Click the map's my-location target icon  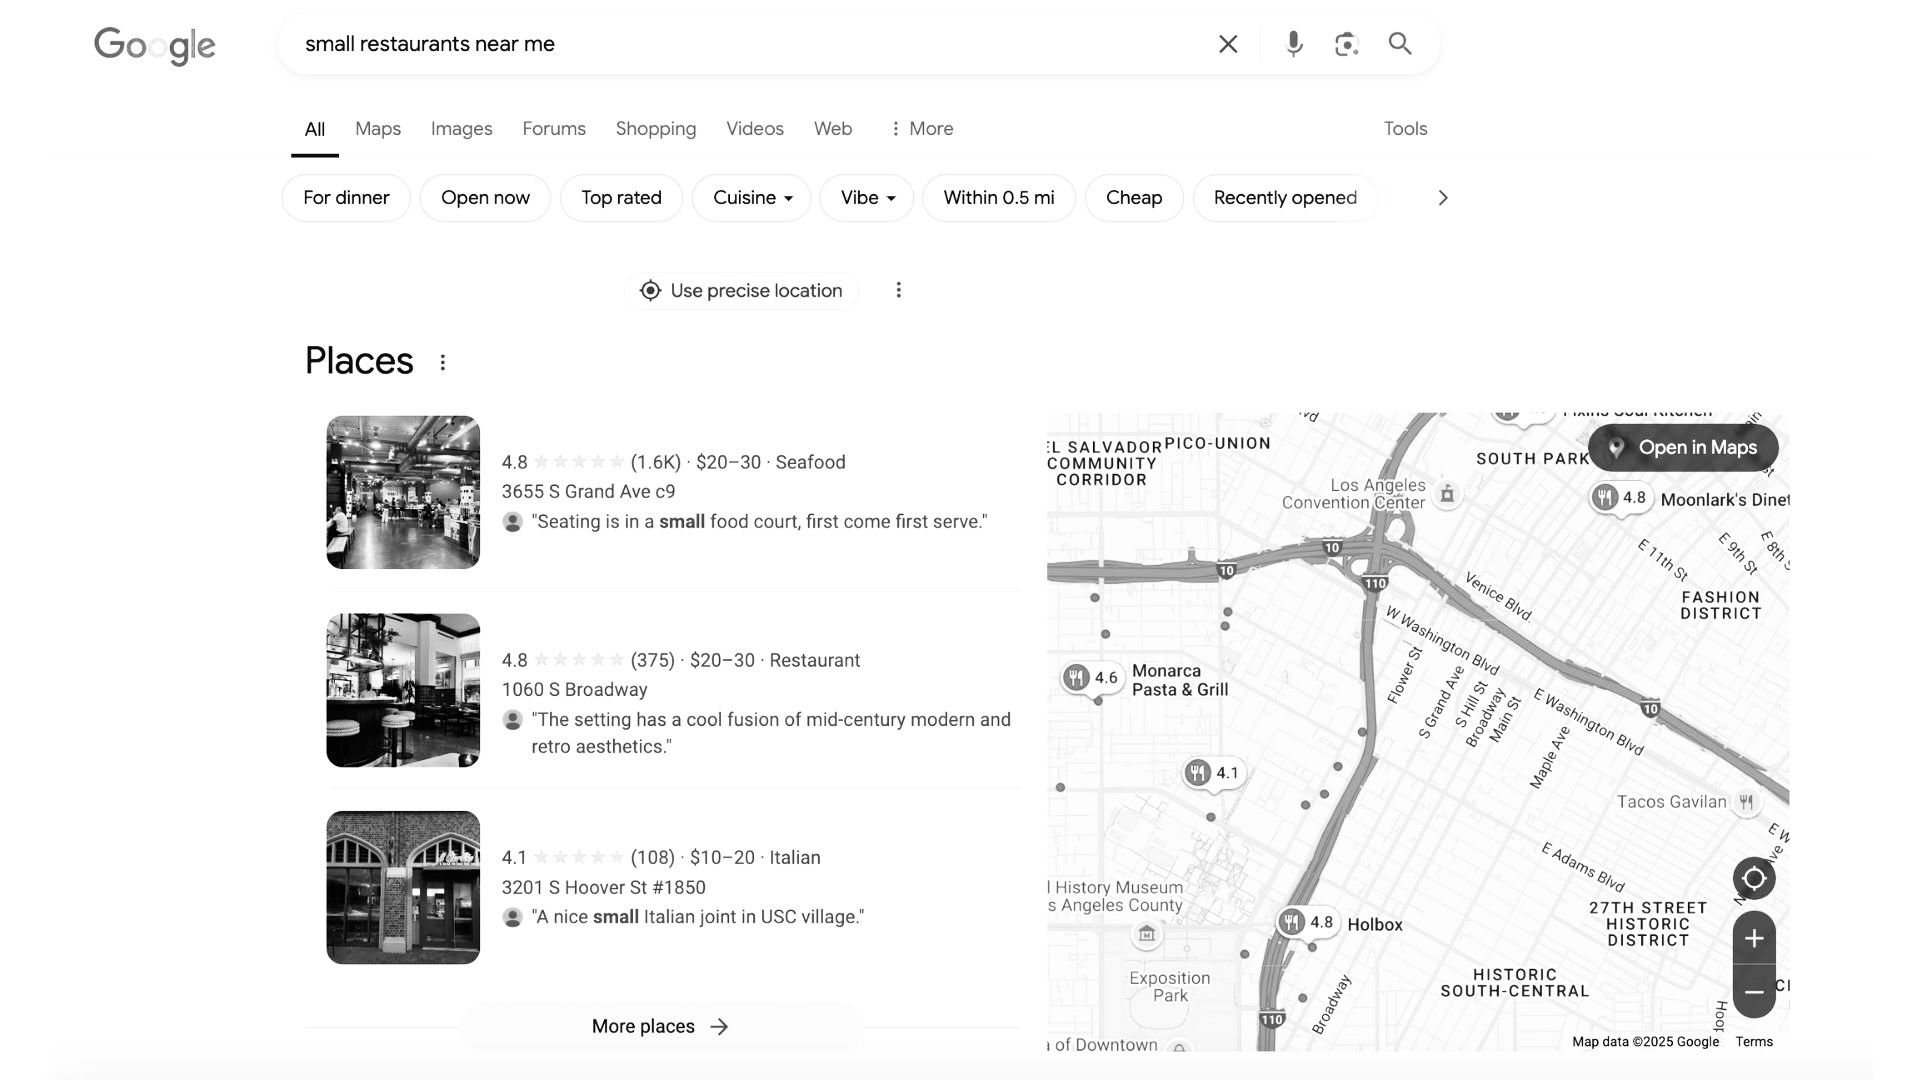(1754, 879)
